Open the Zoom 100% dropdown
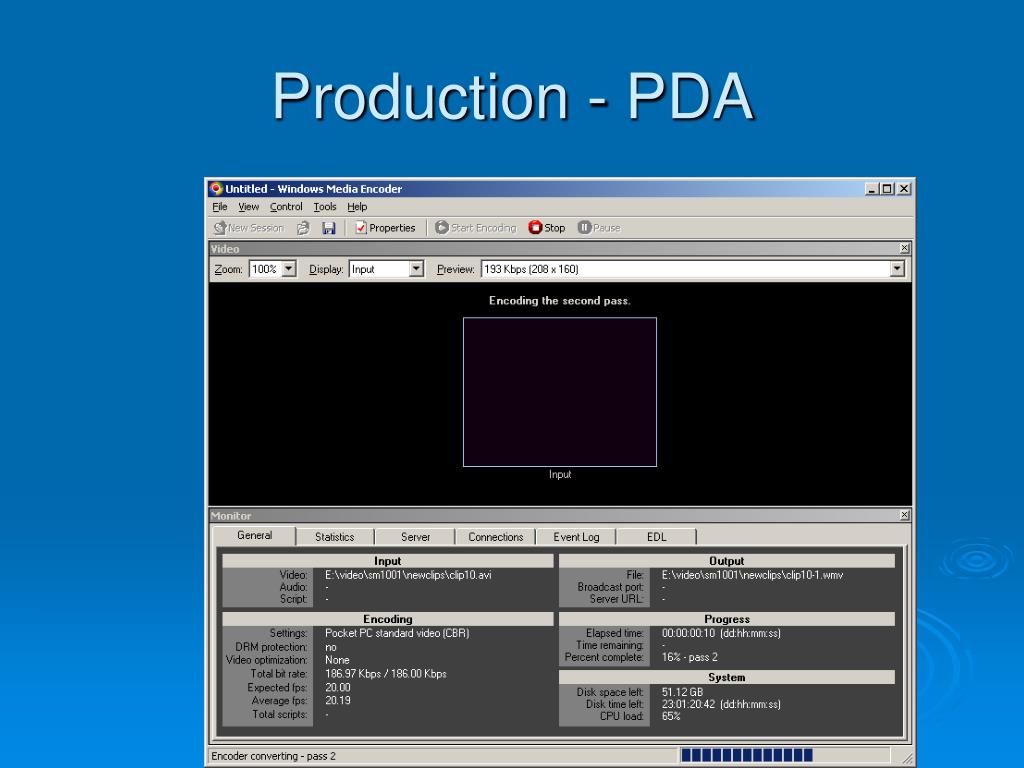The image size is (1024, 768). point(289,269)
